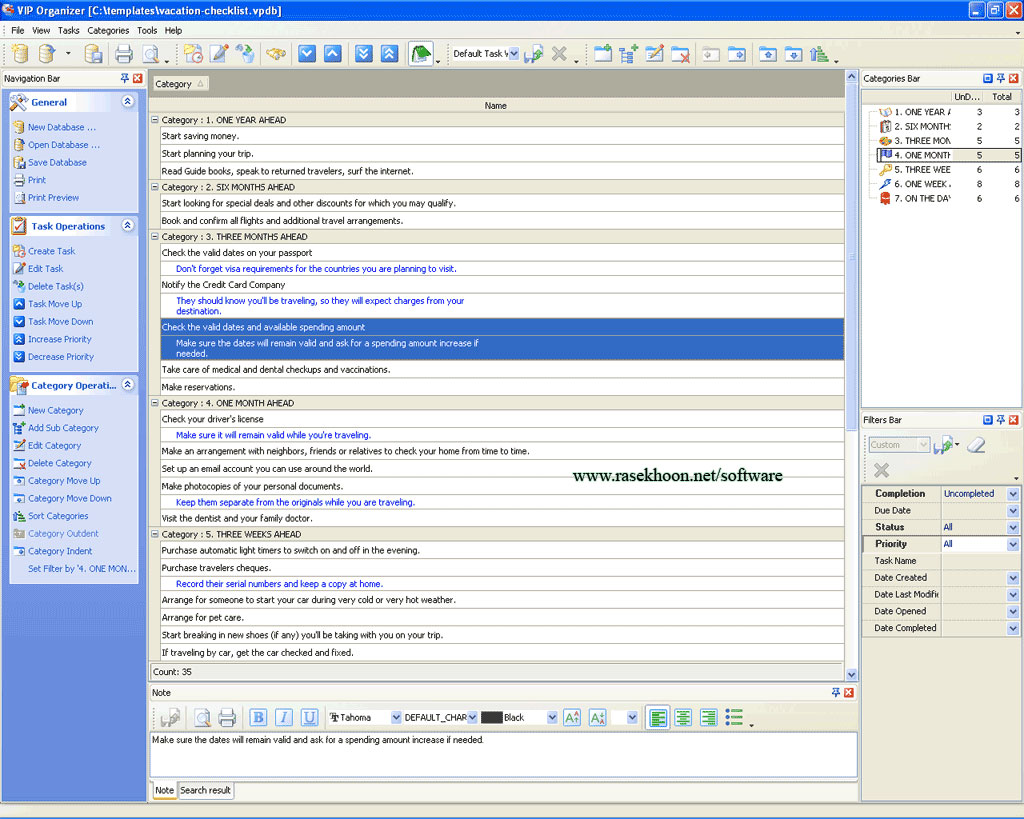Click the Create Task link

pos(51,251)
